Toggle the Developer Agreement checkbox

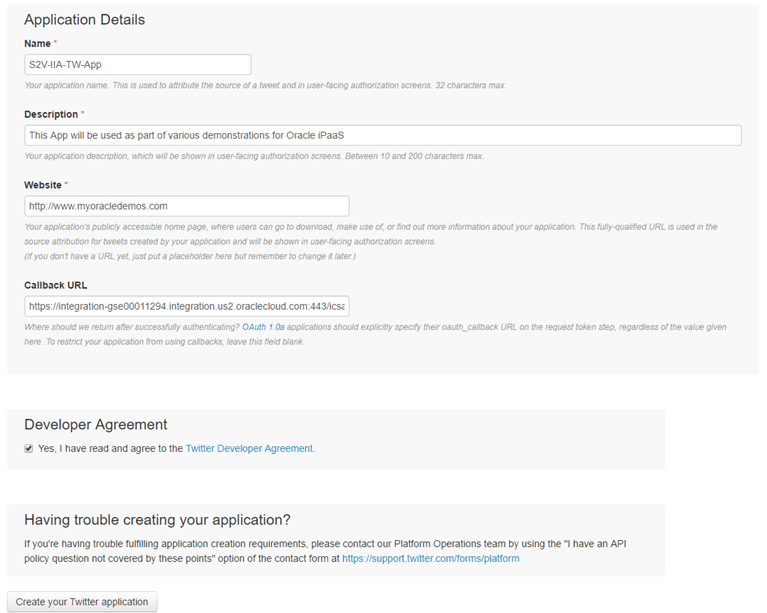[x=29, y=449]
